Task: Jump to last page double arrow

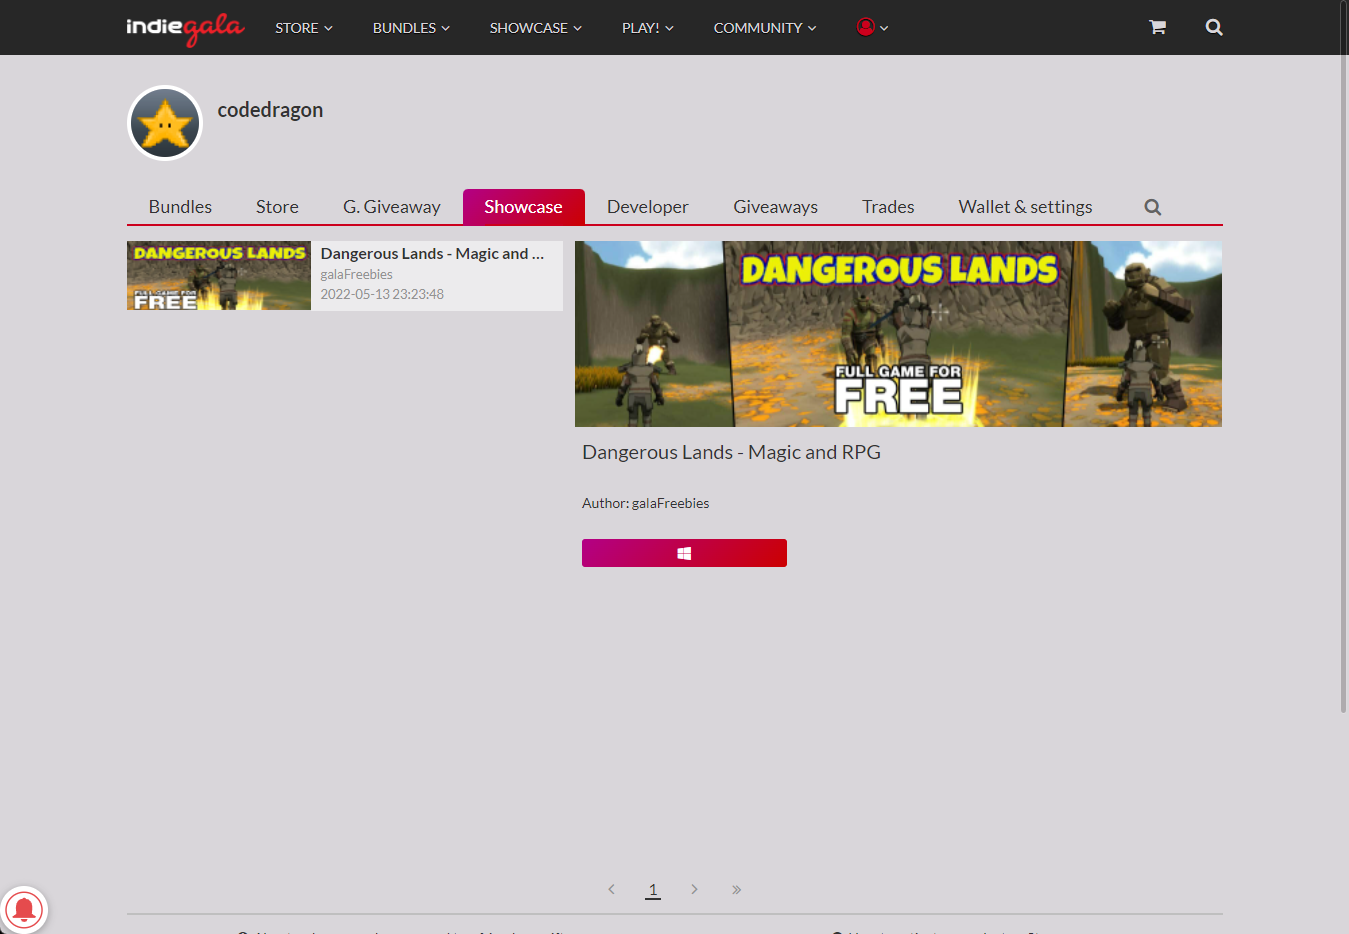Action: 736,889
